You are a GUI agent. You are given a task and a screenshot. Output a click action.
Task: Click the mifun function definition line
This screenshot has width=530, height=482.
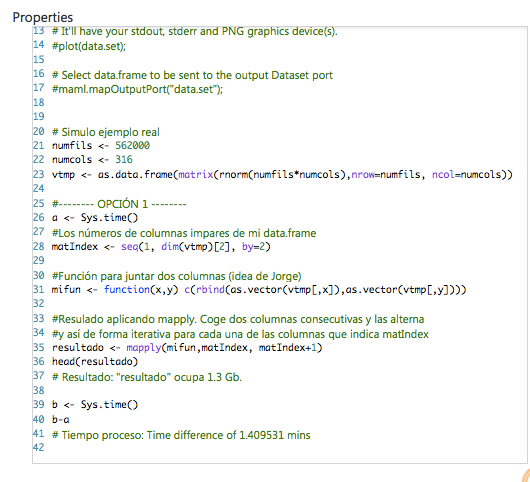pos(259,290)
